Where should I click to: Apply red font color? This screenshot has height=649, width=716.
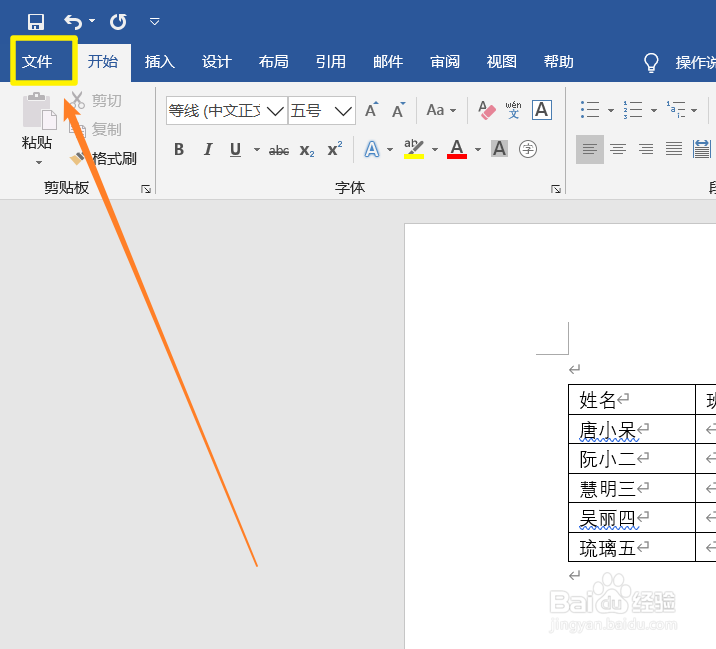(x=457, y=149)
